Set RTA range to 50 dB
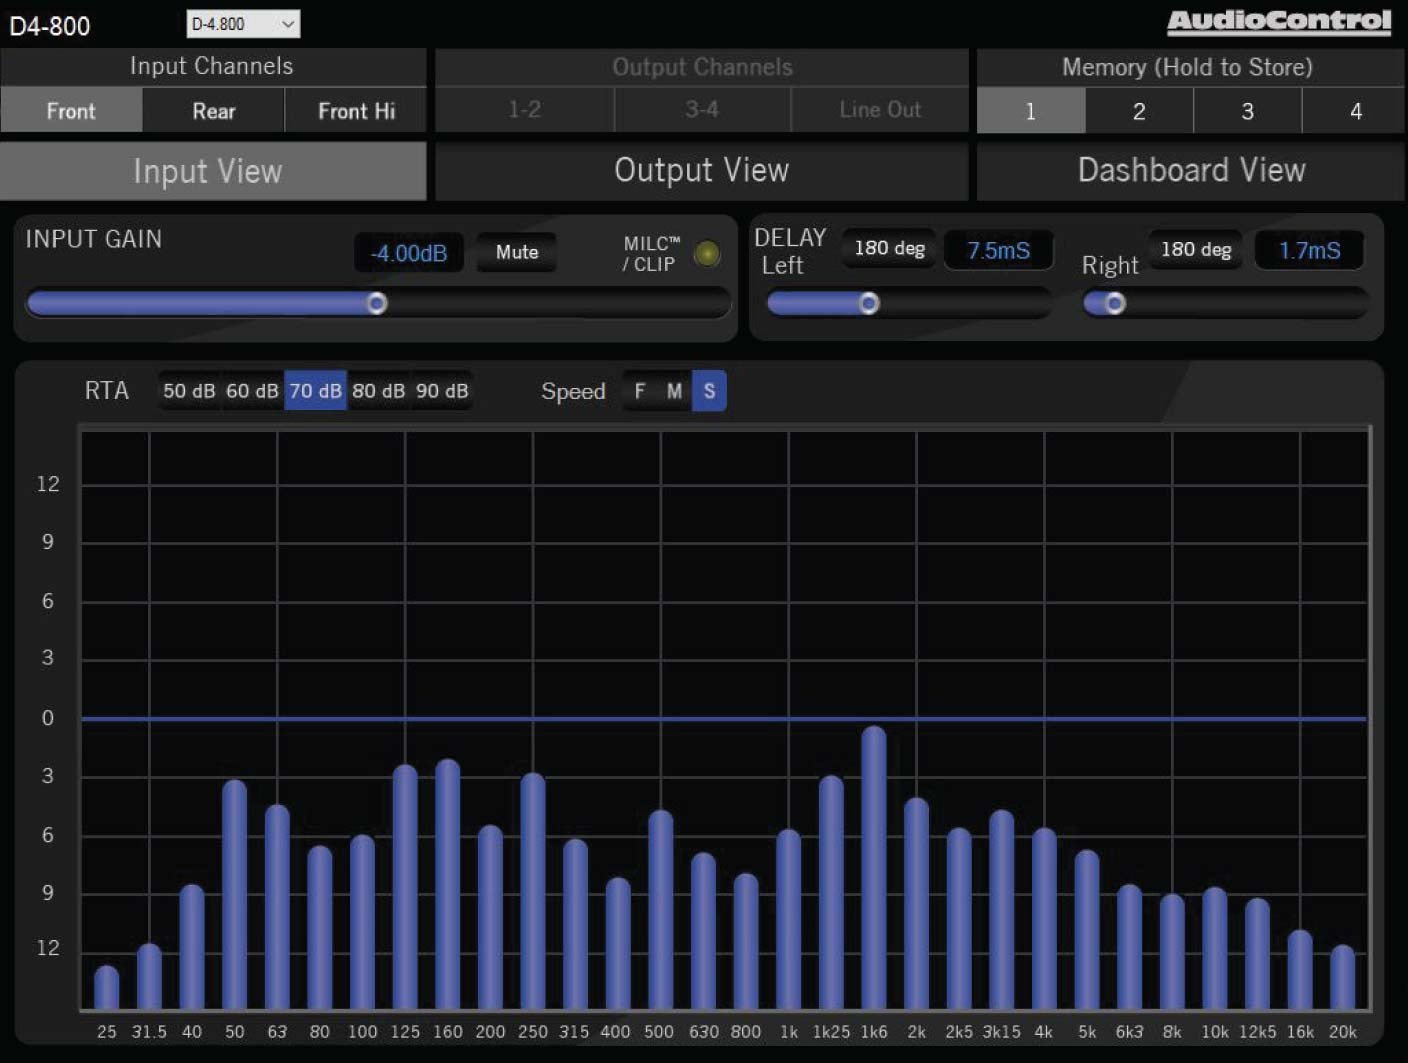Viewport: 1408px width, 1063px height. point(189,390)
